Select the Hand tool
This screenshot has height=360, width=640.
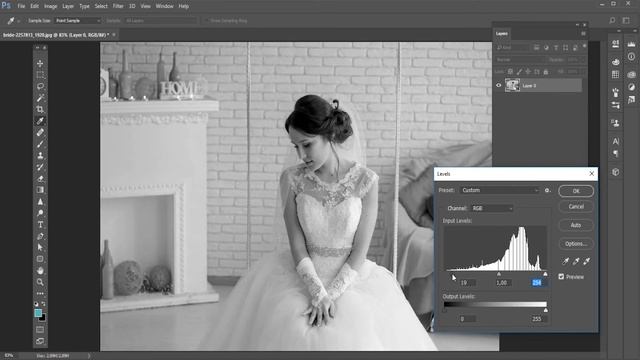40,271
